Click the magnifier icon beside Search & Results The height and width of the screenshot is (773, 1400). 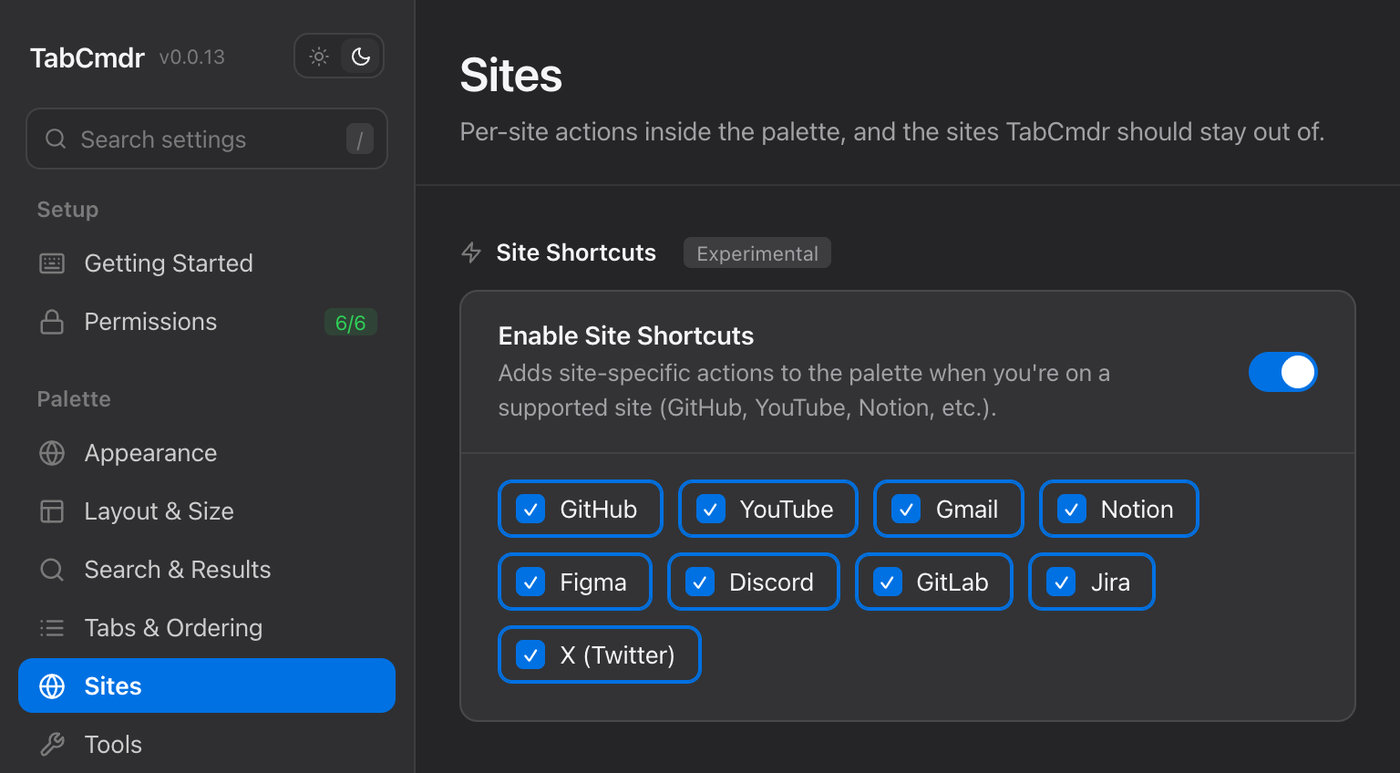click(x=52, y=570)
